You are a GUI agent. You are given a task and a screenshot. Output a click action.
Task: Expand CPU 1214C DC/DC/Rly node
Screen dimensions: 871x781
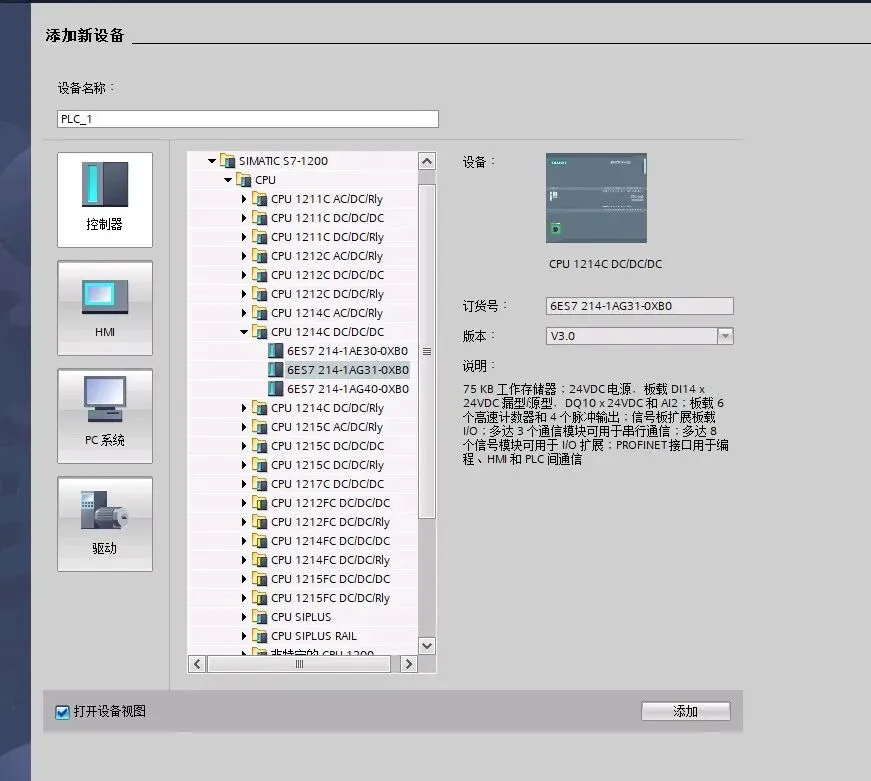tap(244, 408)
